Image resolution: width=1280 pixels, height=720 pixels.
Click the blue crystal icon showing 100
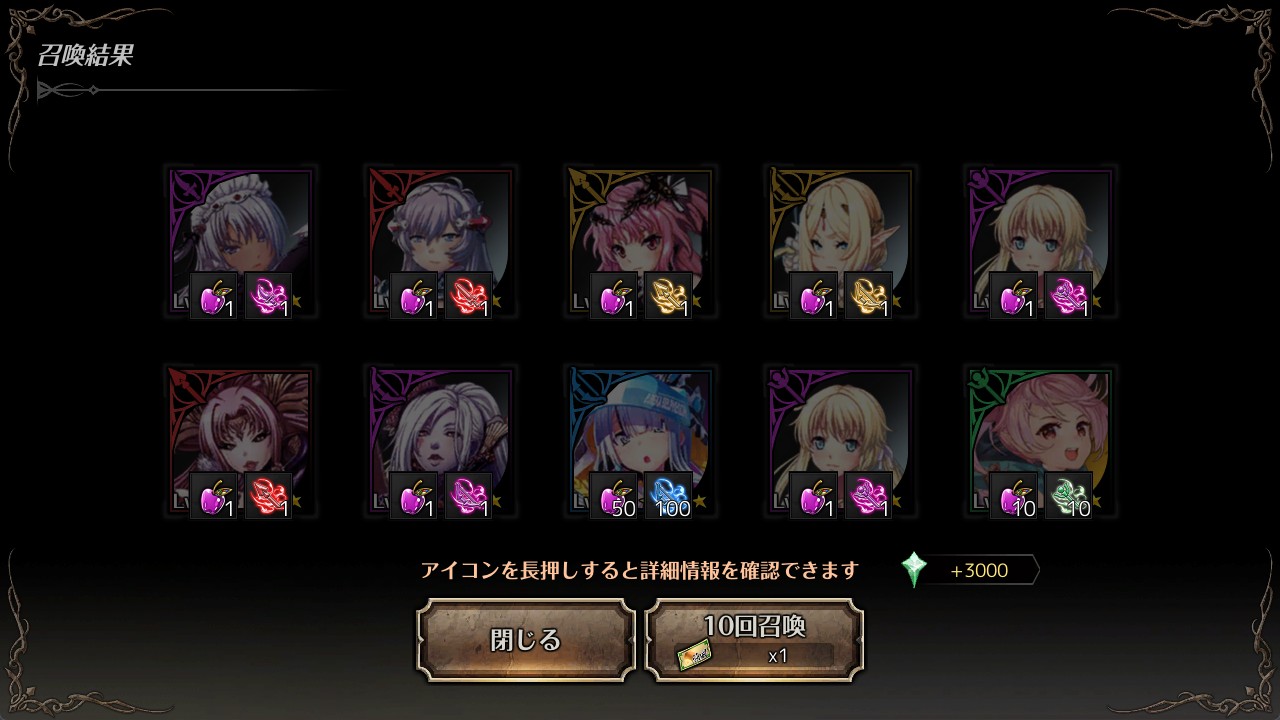[669, 496]
